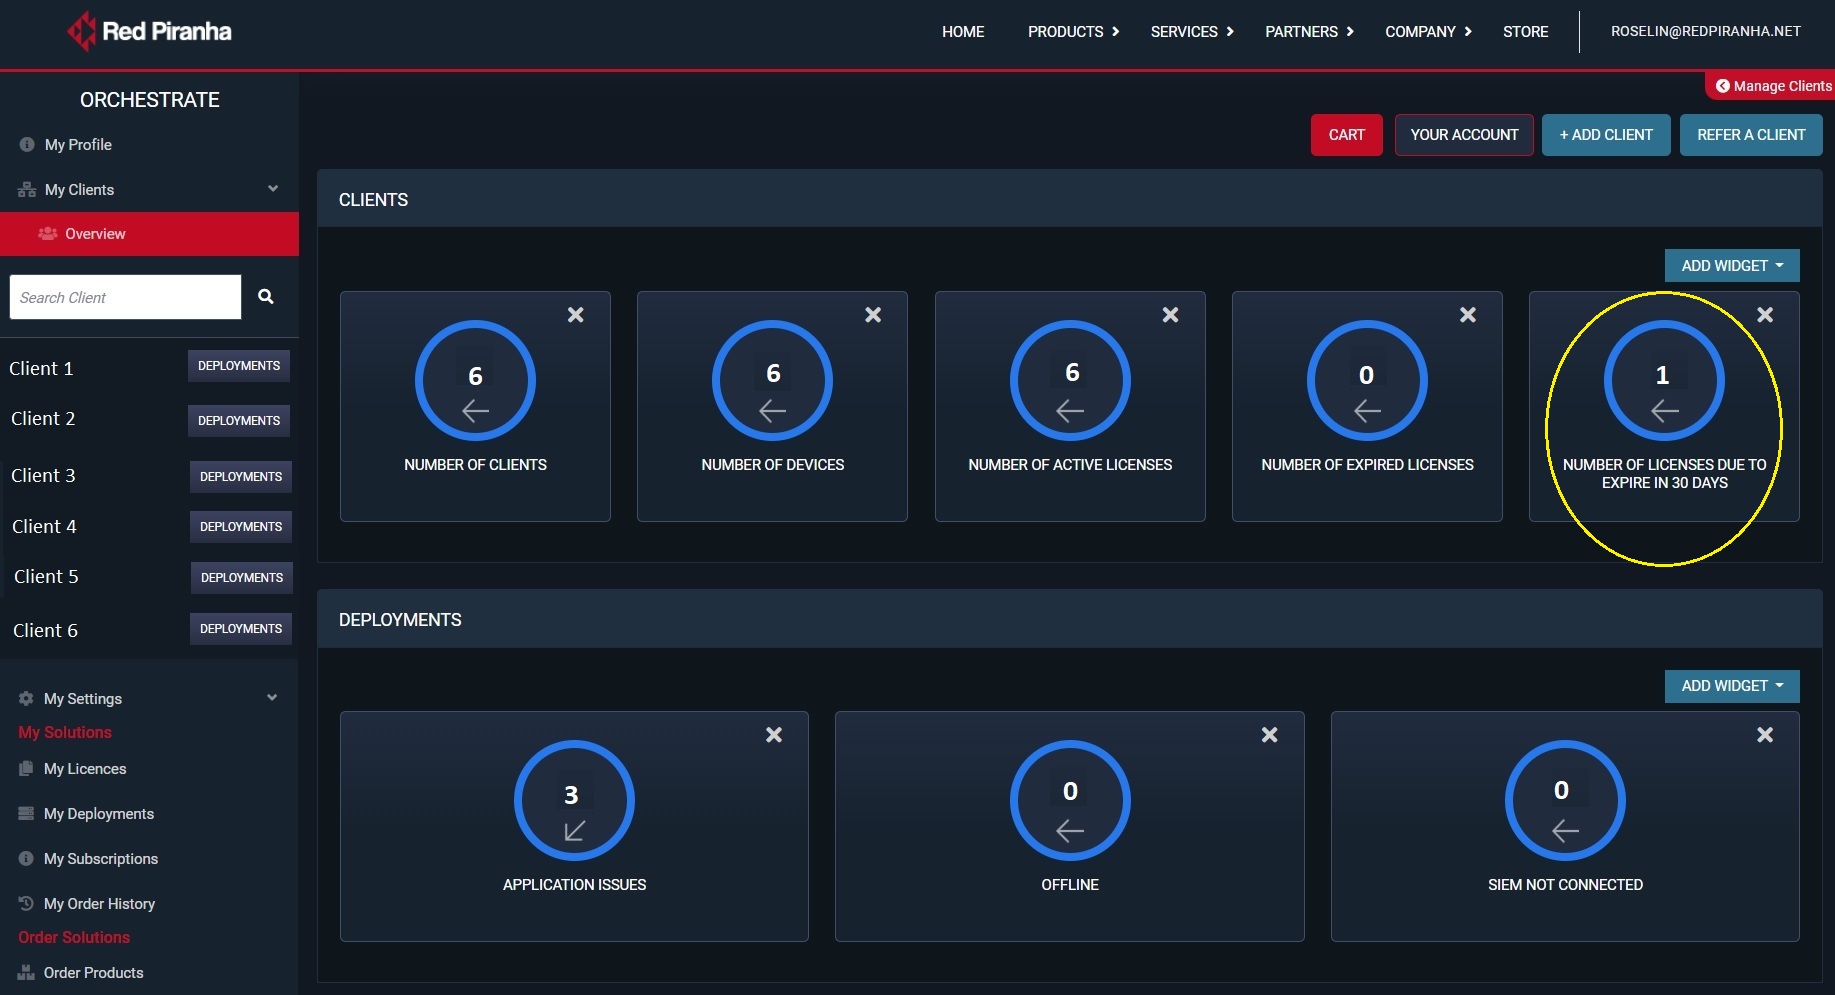The width and height of the screenshot is (1835, 995).
Task: Open My Deployments page
Action: 99,814
